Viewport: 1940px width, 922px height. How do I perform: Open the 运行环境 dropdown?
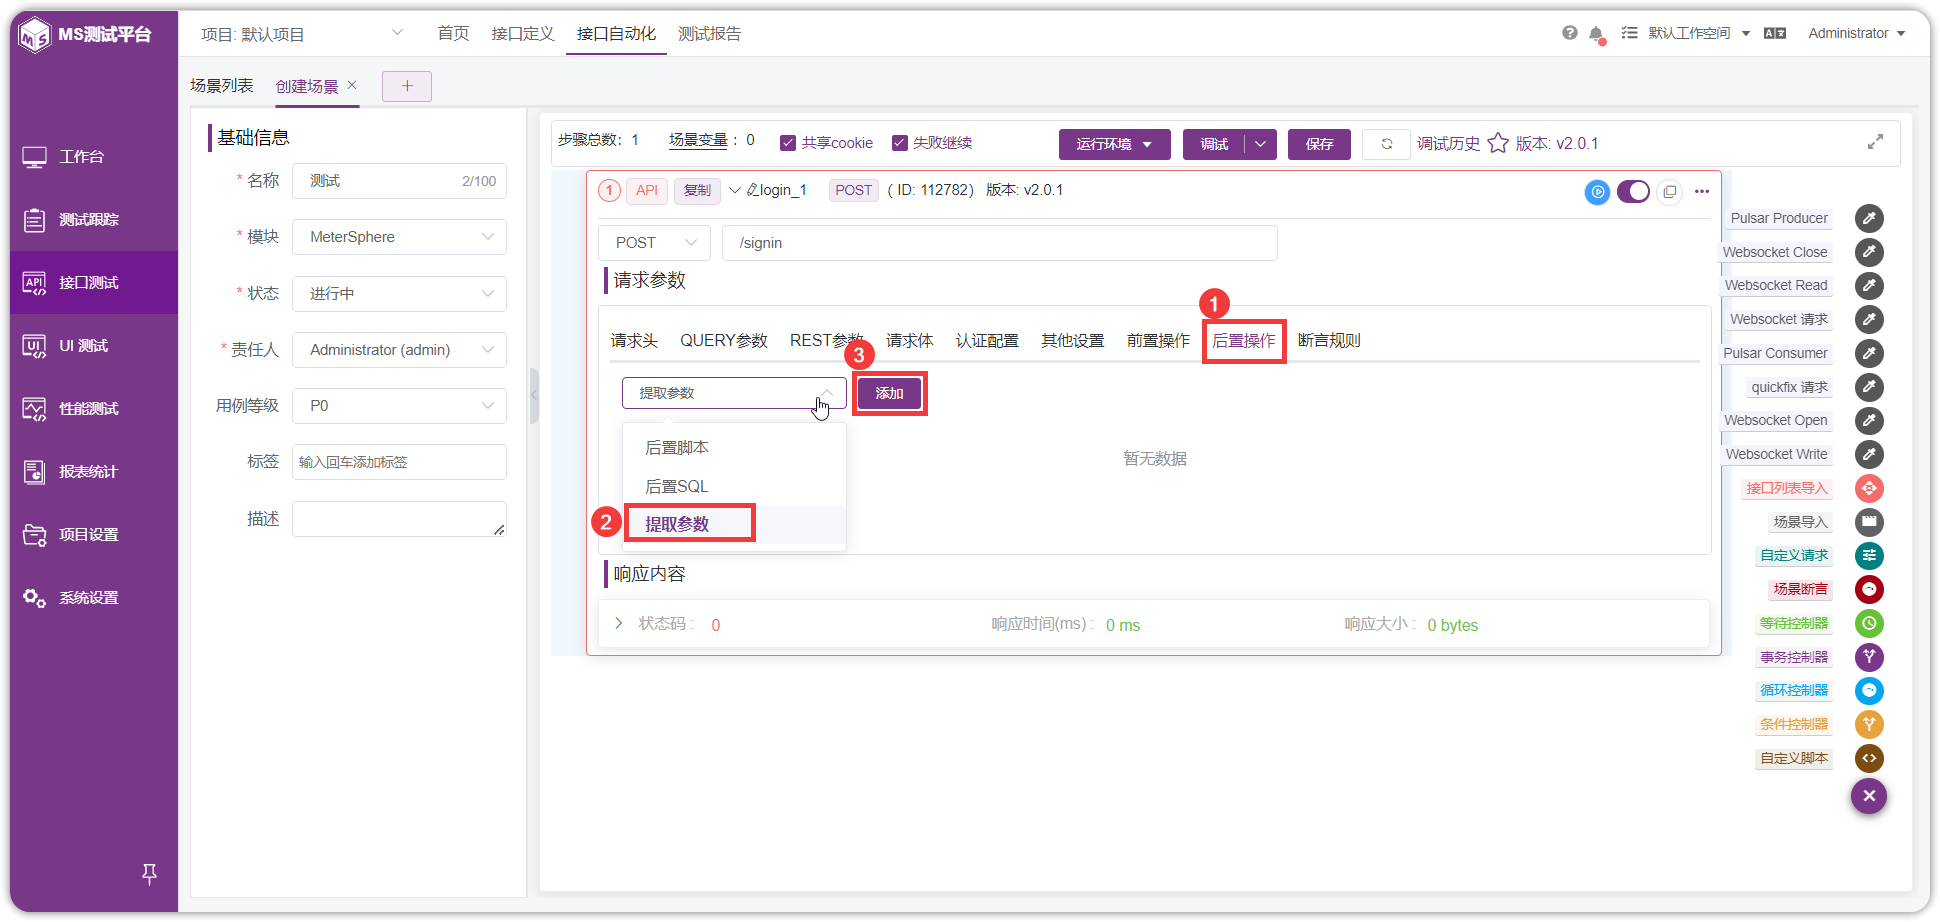[x=1114, y=144]
